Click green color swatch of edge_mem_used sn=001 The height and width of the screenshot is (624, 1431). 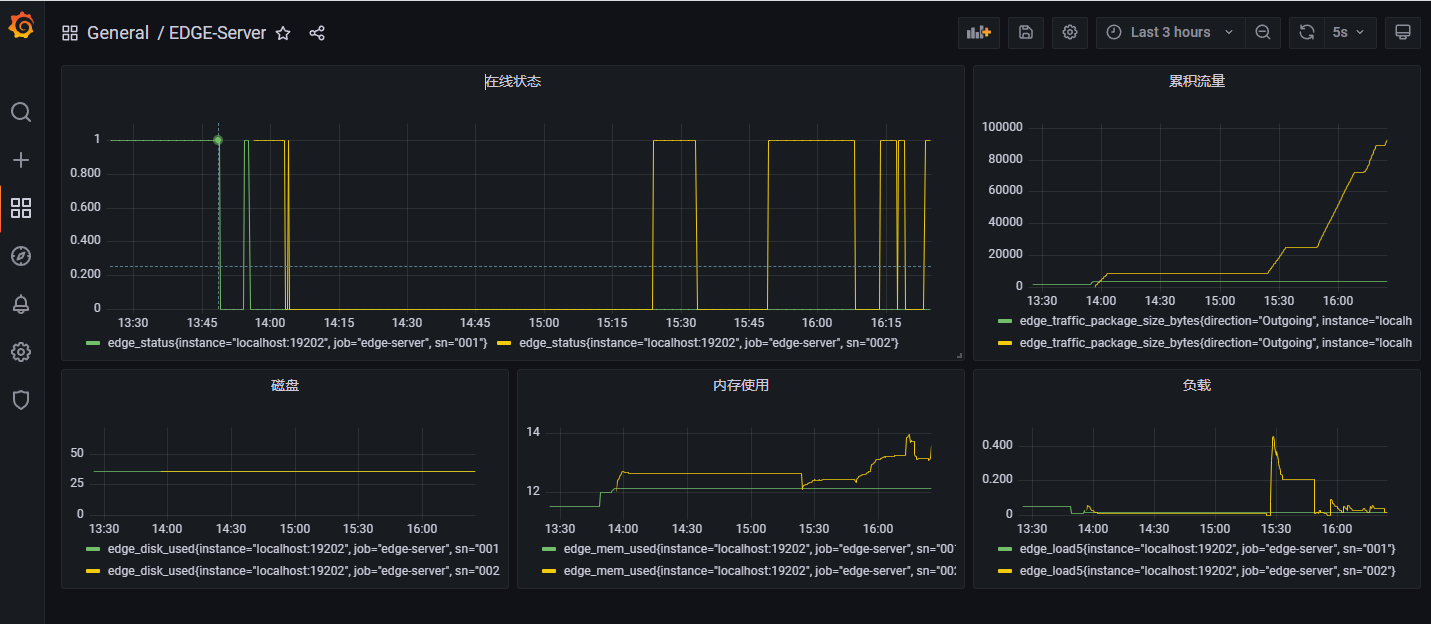coord(549,549)
